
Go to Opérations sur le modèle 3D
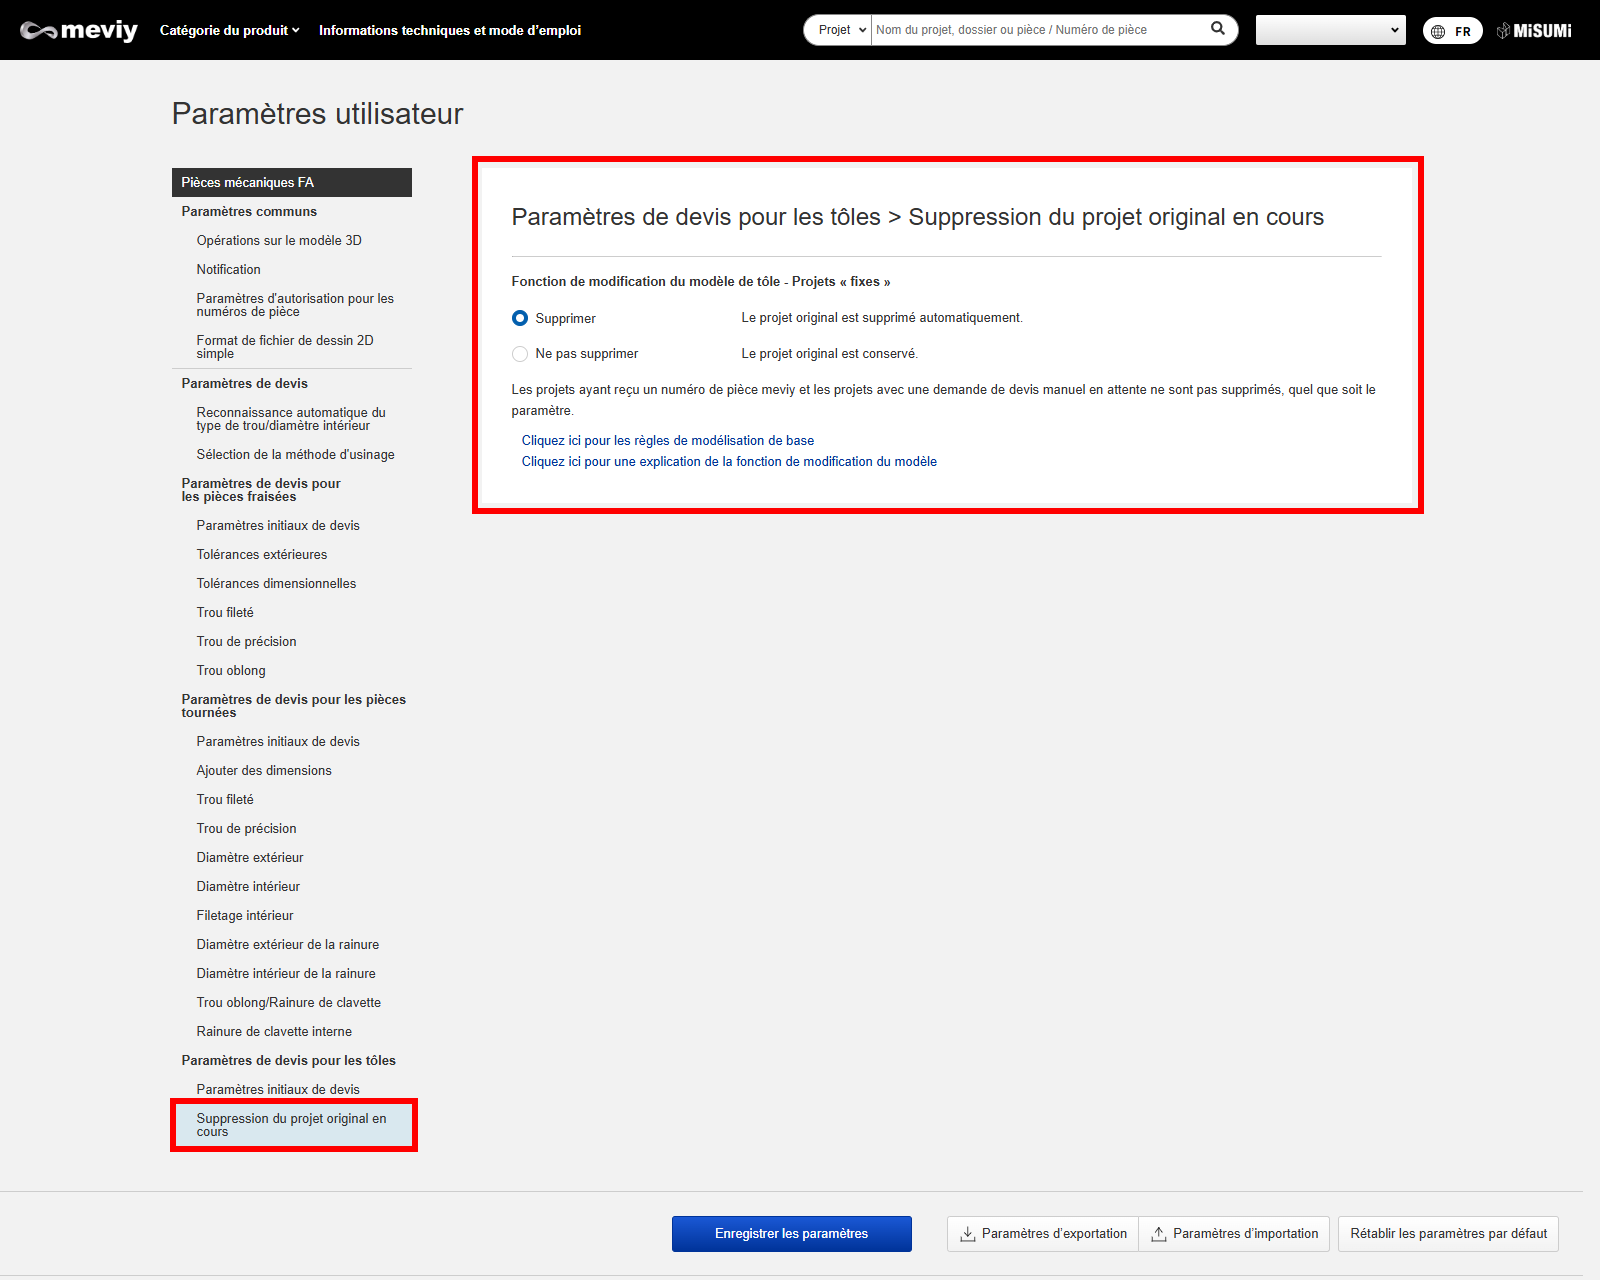pyautogui.click(x=279, y=241)
